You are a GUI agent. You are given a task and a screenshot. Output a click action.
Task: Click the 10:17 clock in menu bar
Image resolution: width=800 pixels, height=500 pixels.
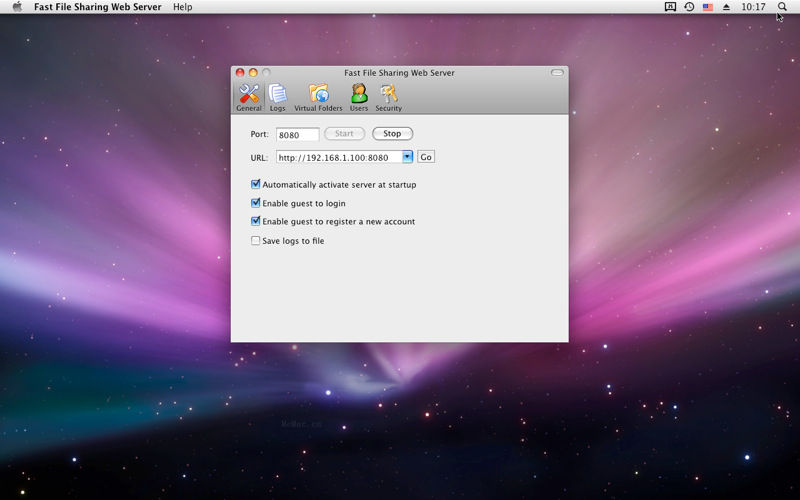753,7
